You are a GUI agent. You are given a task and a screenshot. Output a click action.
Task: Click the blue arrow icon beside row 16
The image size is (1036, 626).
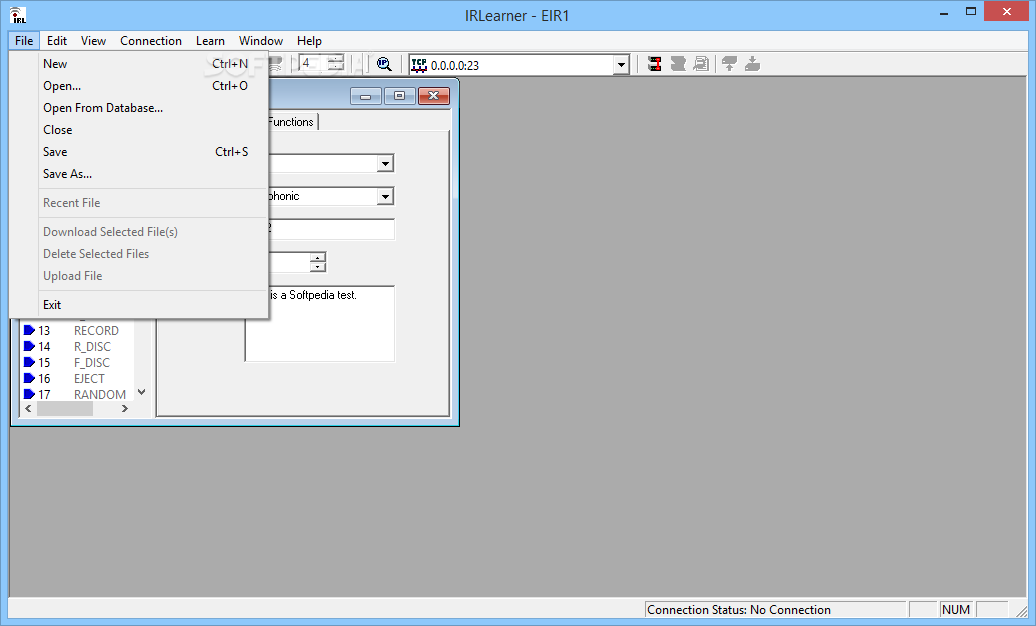[29, 378]
